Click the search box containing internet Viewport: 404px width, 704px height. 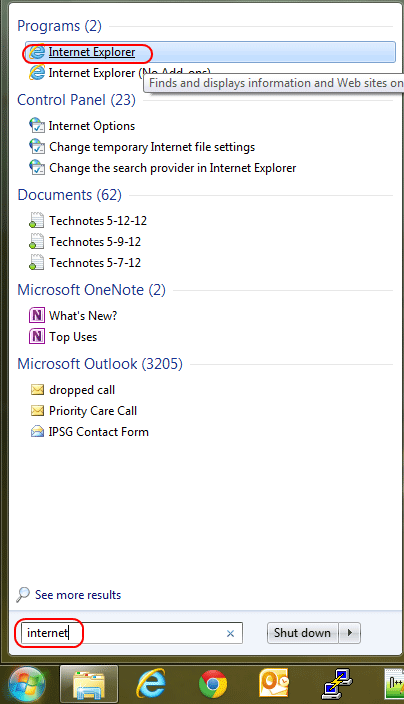click(x=132, y=633)
